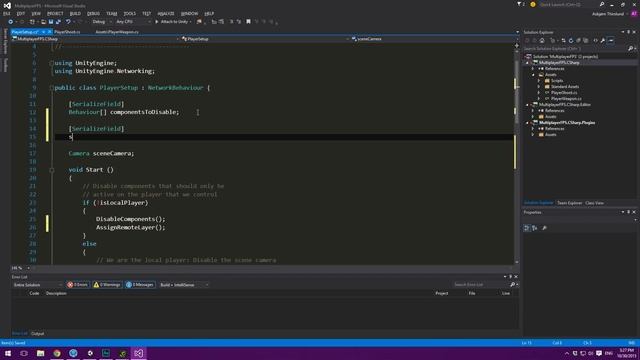Click the View Code icon in Solution Explorer
The image size is (640, 360).
pos(596,40)
